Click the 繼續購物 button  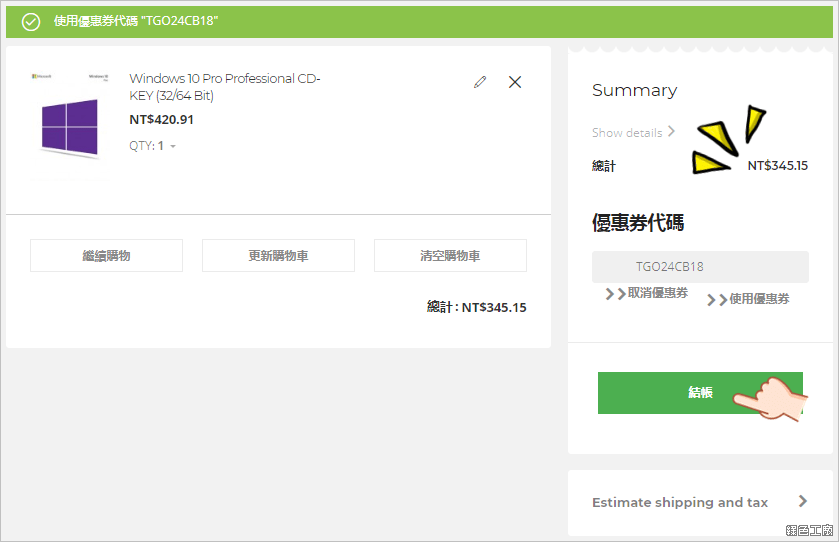tap(106, 256)
